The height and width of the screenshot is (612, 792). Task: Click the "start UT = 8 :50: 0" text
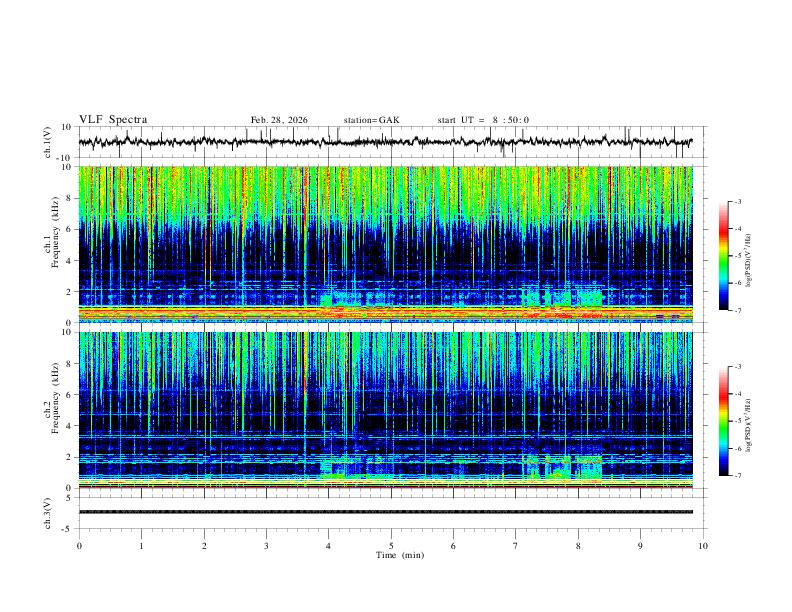(483, 120)
